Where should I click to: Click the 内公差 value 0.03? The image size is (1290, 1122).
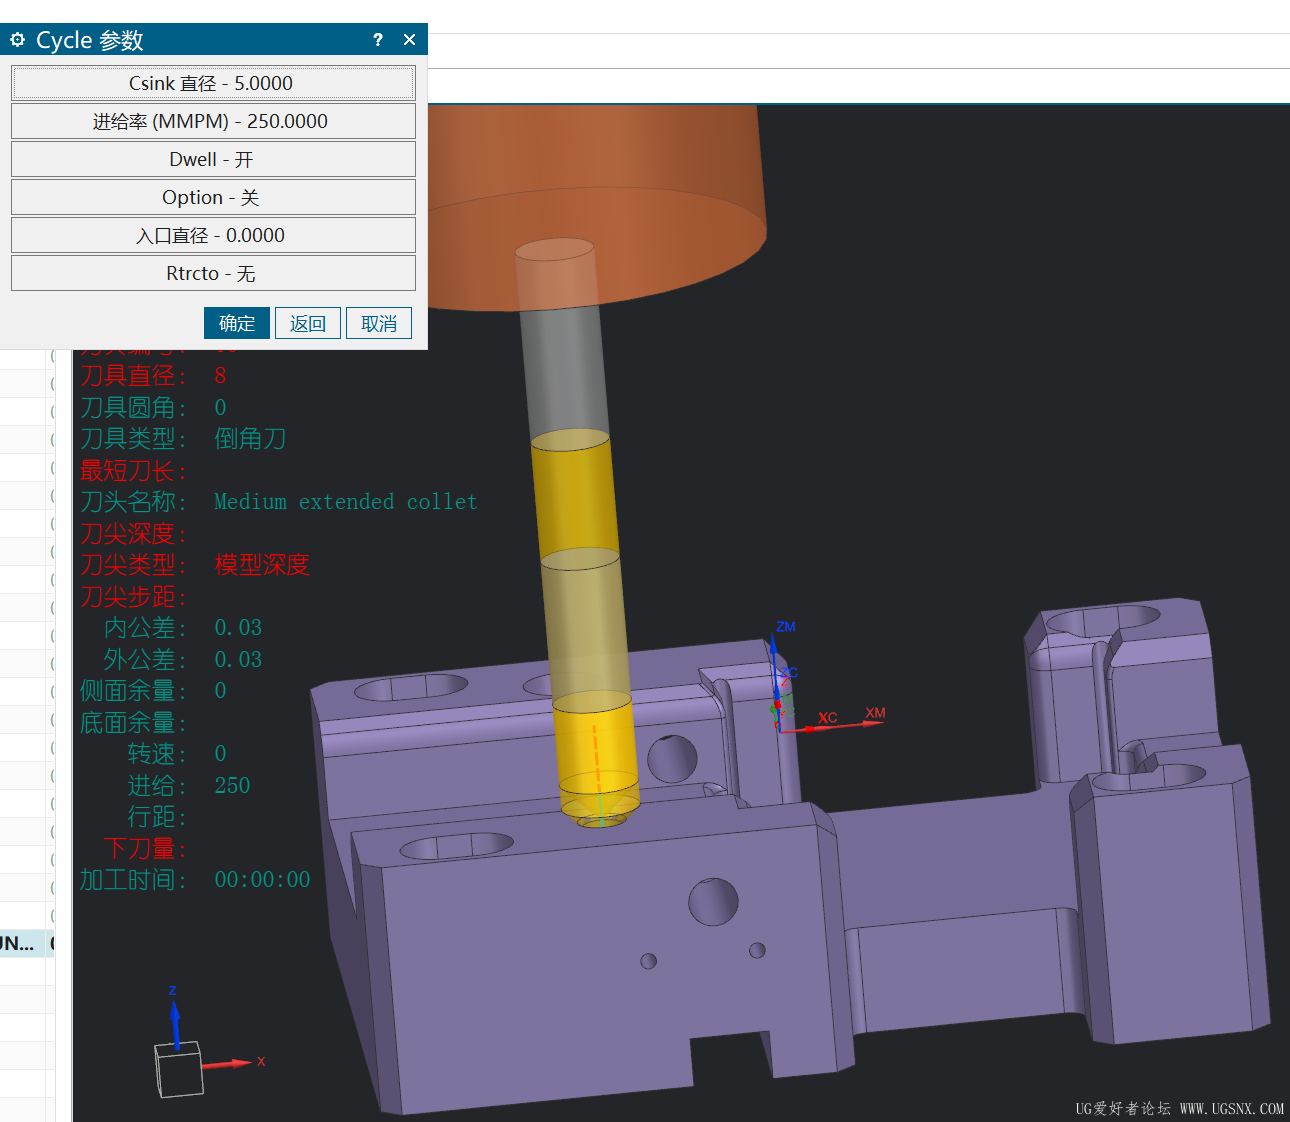pos(238,628)
